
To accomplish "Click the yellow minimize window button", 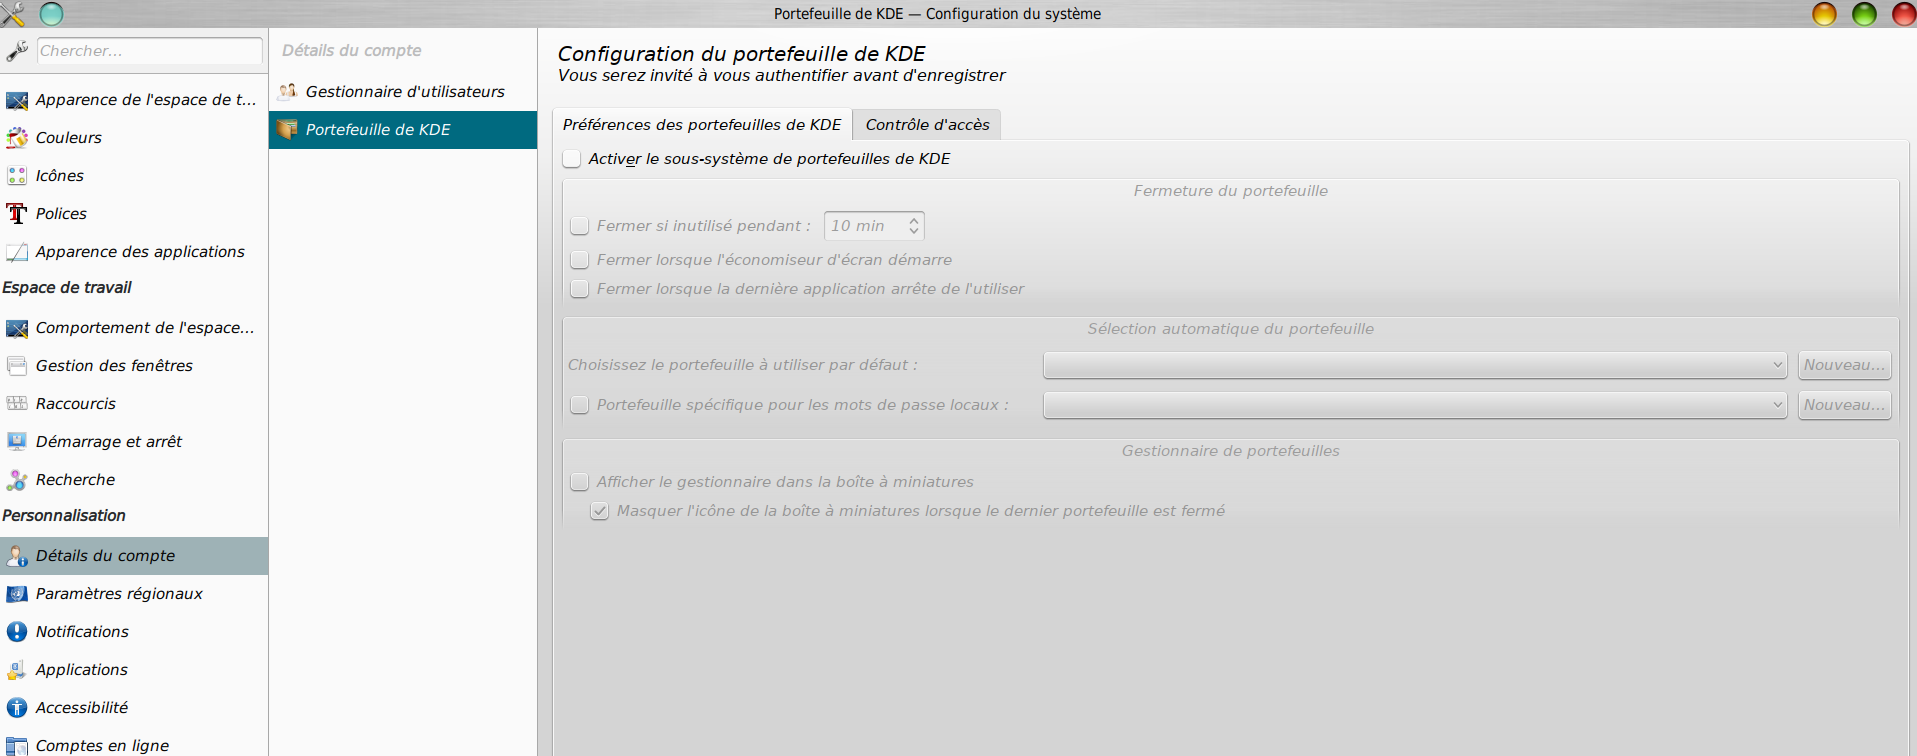I will (x=1825, y=14).
